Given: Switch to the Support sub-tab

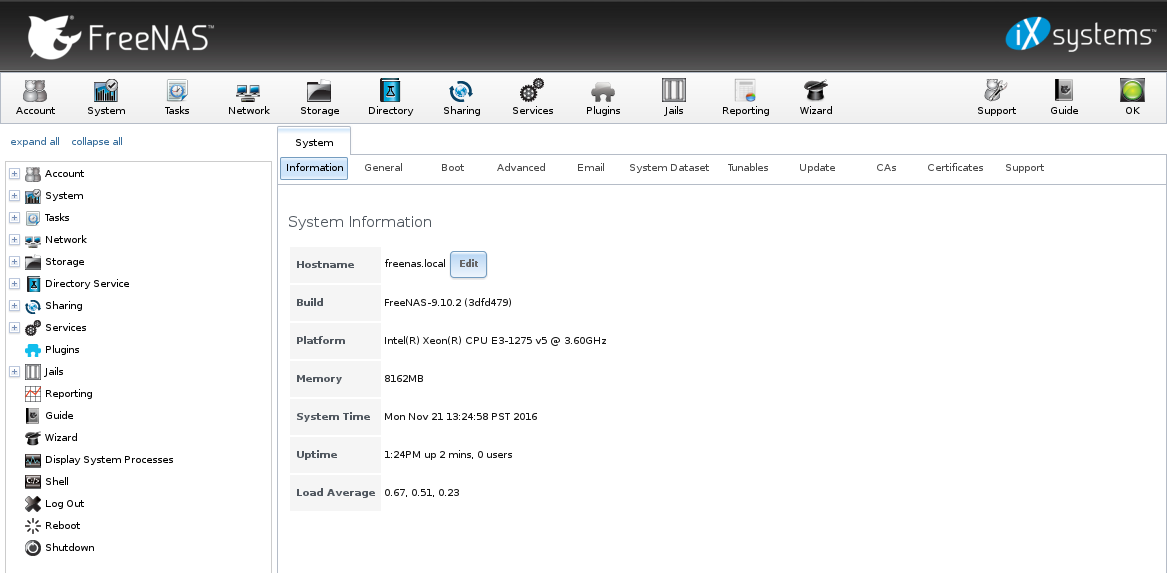Looking at the screenshot, I should coord(1024,168).
